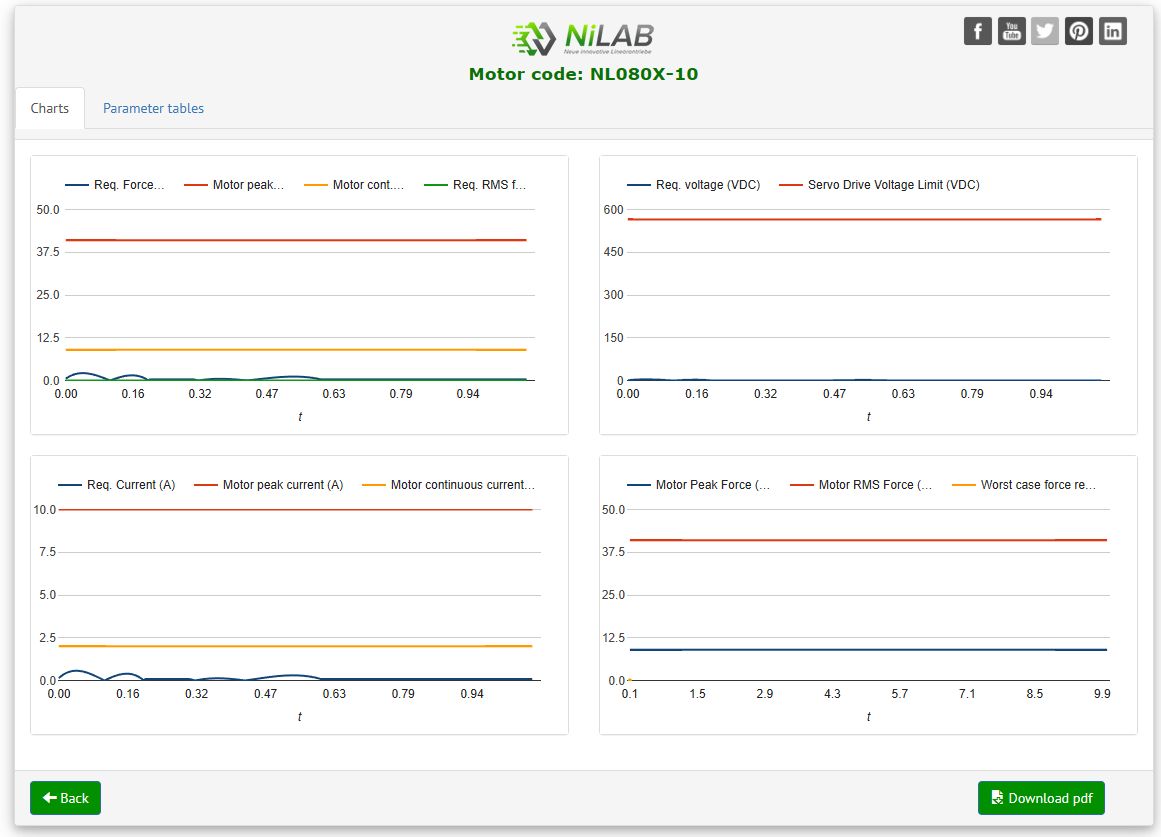
Task: Open the Facebook social icon
Action: tap(977, 31)
